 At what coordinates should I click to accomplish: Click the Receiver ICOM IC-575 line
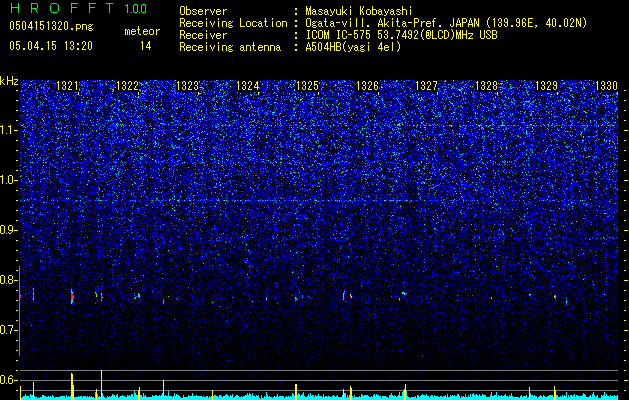[x=402, y=35]
